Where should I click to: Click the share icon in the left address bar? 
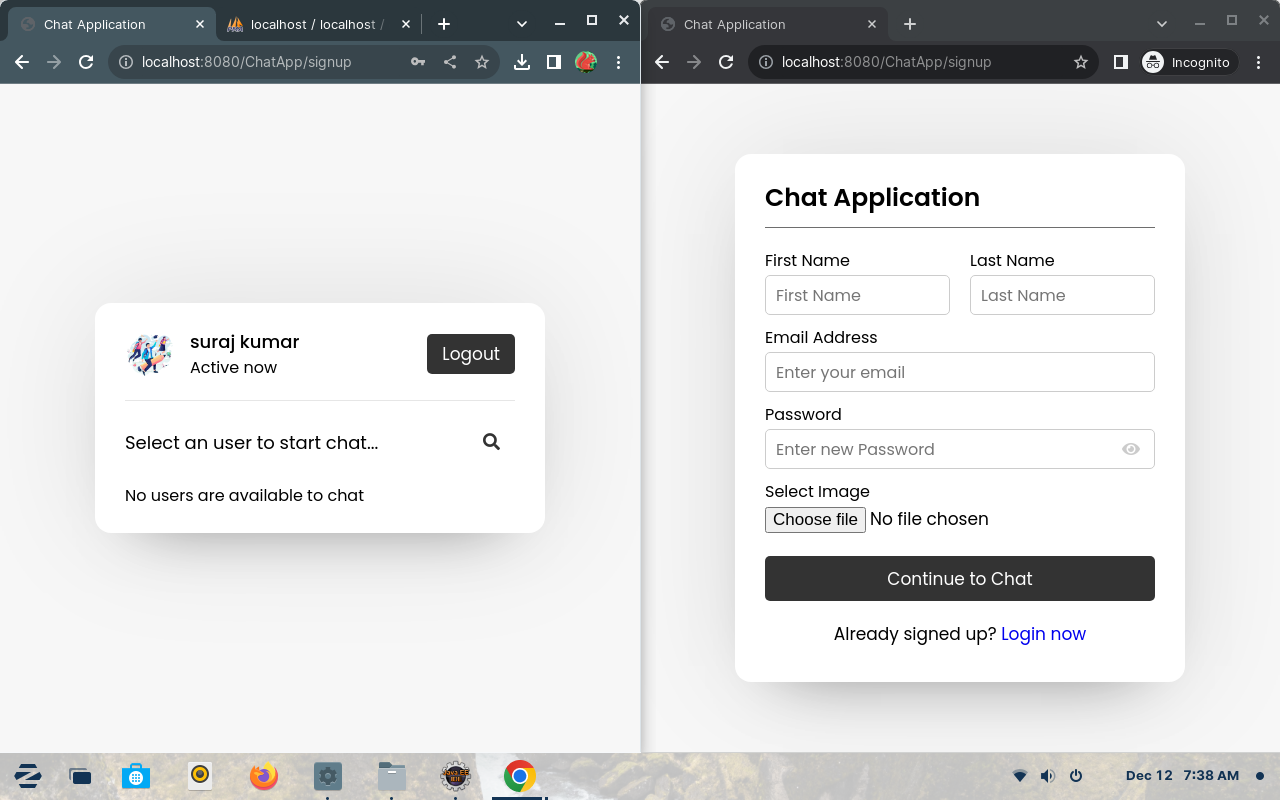[x=450, y=62]
